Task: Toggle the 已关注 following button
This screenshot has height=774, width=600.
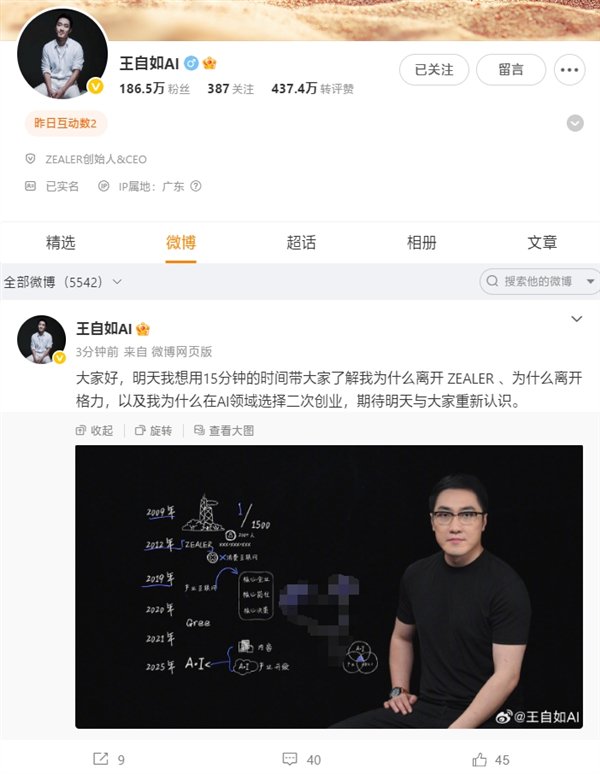Action: point(434,70)
